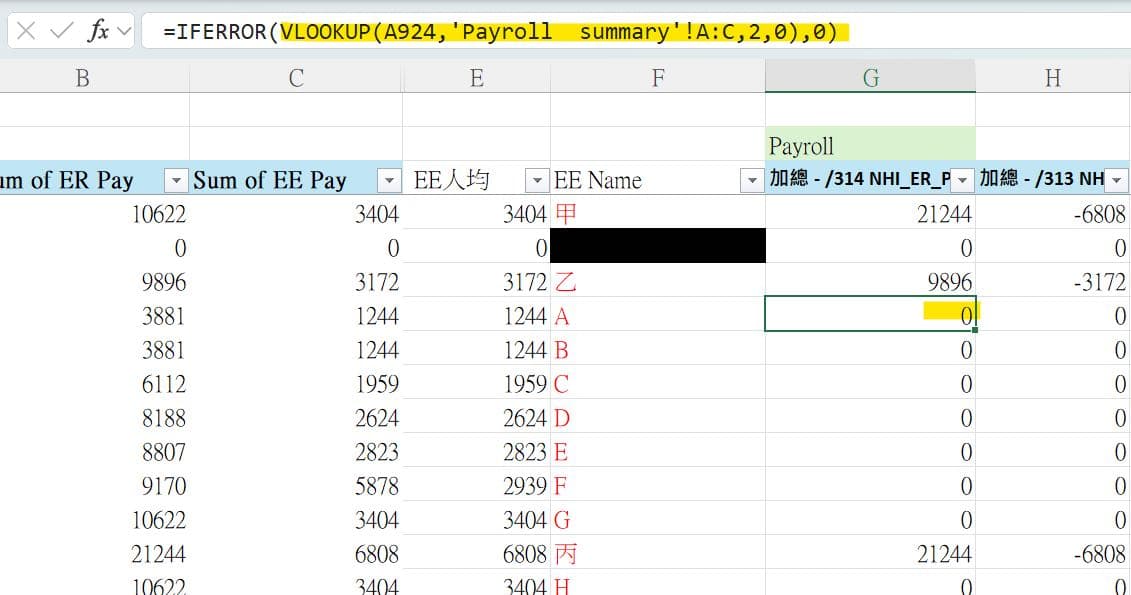Open the filter dropdown for EE Name
This screenshot has width=1131, height=595.
(752, 180)
